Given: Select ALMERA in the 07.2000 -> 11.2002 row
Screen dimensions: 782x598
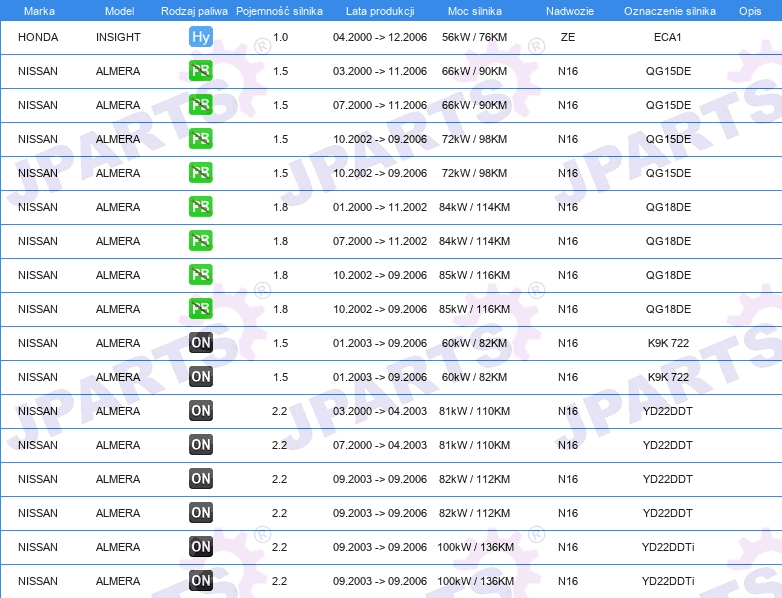Looking at the screenshot, I should tap(118, 241).
